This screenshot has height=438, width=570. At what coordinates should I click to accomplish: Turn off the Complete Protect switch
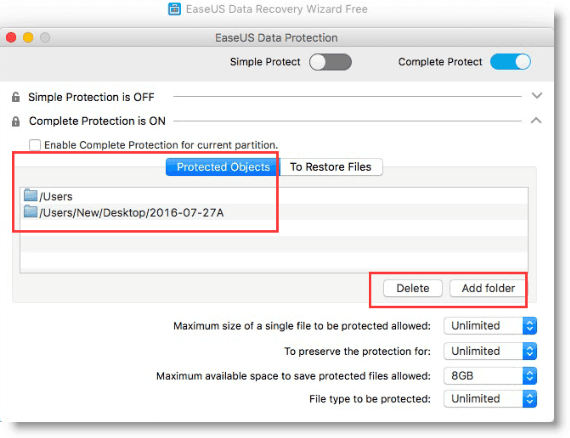click(x=510, y=62)
